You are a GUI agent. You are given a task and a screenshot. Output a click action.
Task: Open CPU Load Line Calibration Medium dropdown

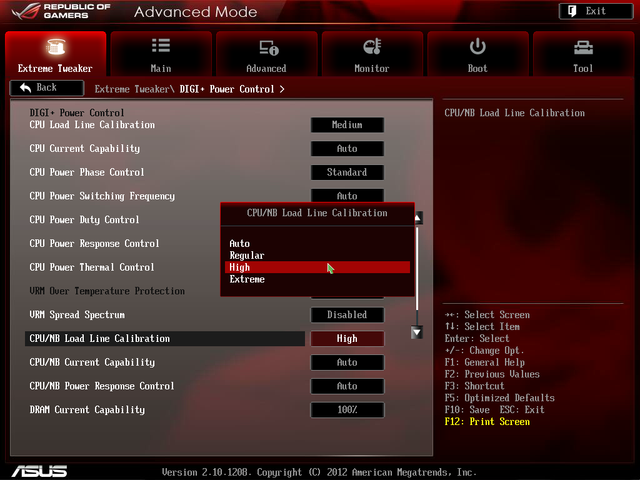click(347, 125)
